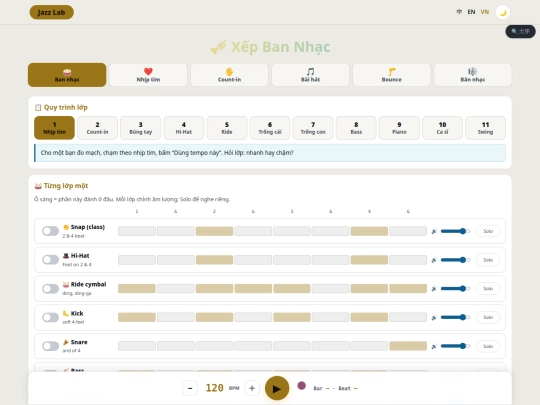Click the step instruction text box
540x405 pixels.
coord(270,153)
